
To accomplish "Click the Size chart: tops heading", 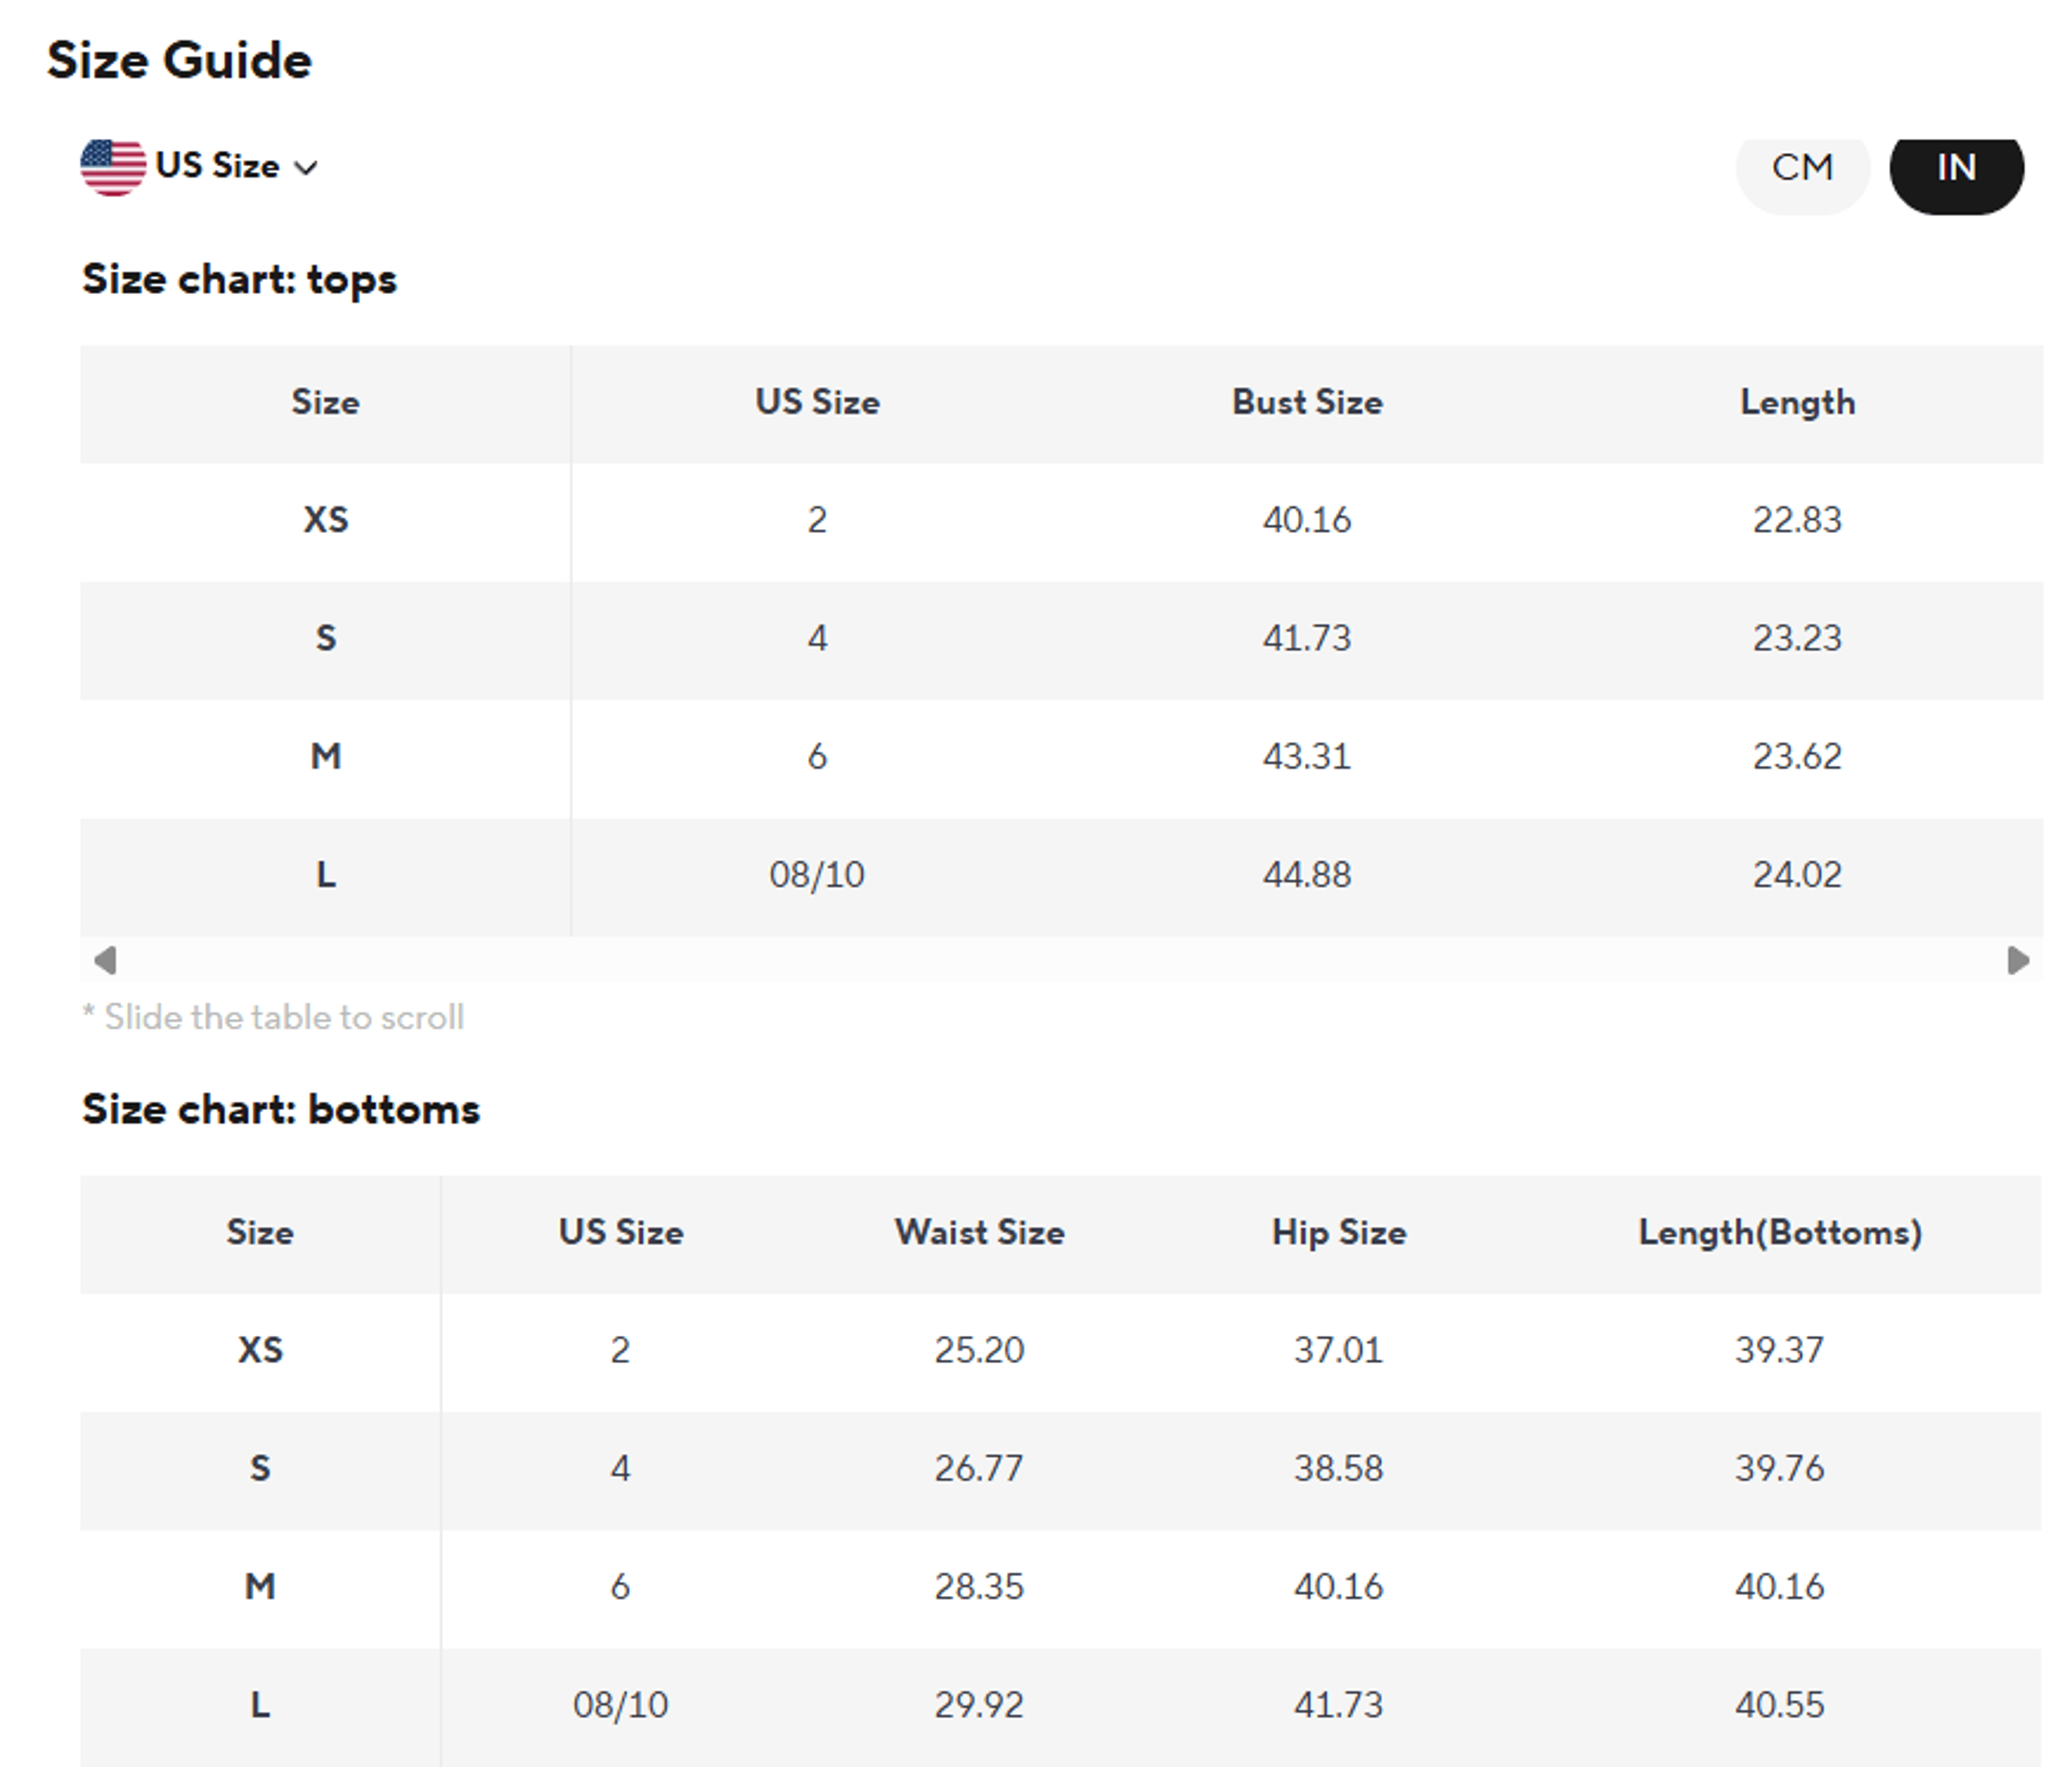I will [239, 280].
